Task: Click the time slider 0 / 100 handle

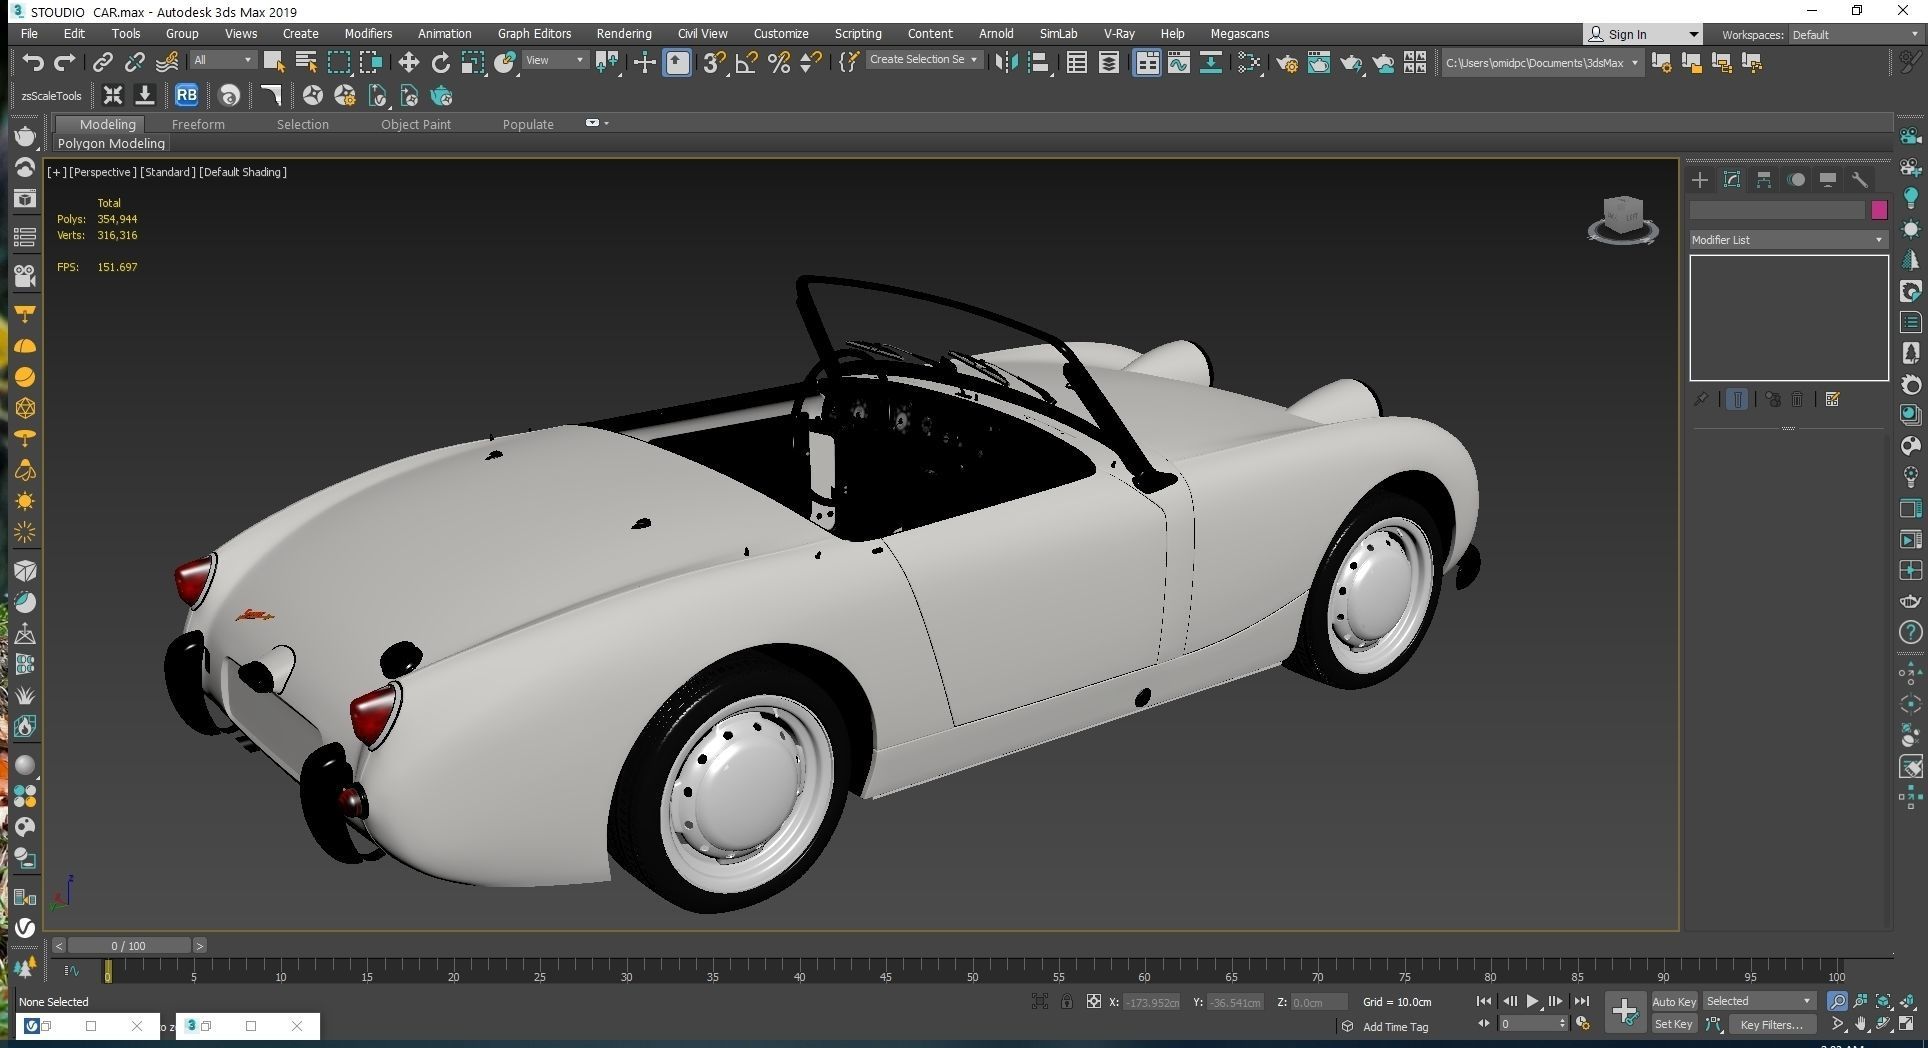Action: [x=128, y=945]
